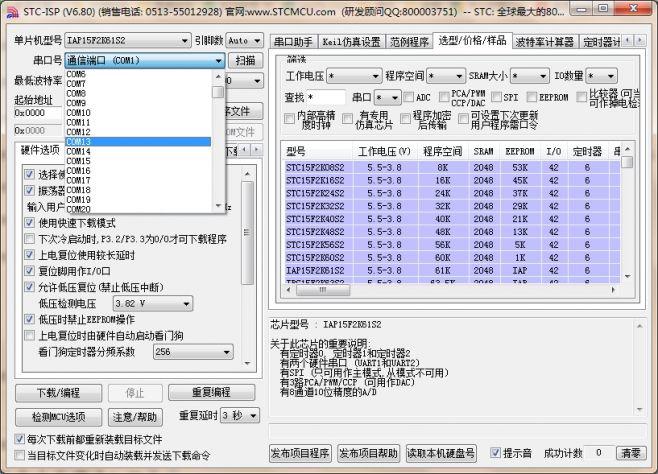Open the 引脚数 Auto dropdown
This screenshot has height=474, width=658.
pos(245,41)
